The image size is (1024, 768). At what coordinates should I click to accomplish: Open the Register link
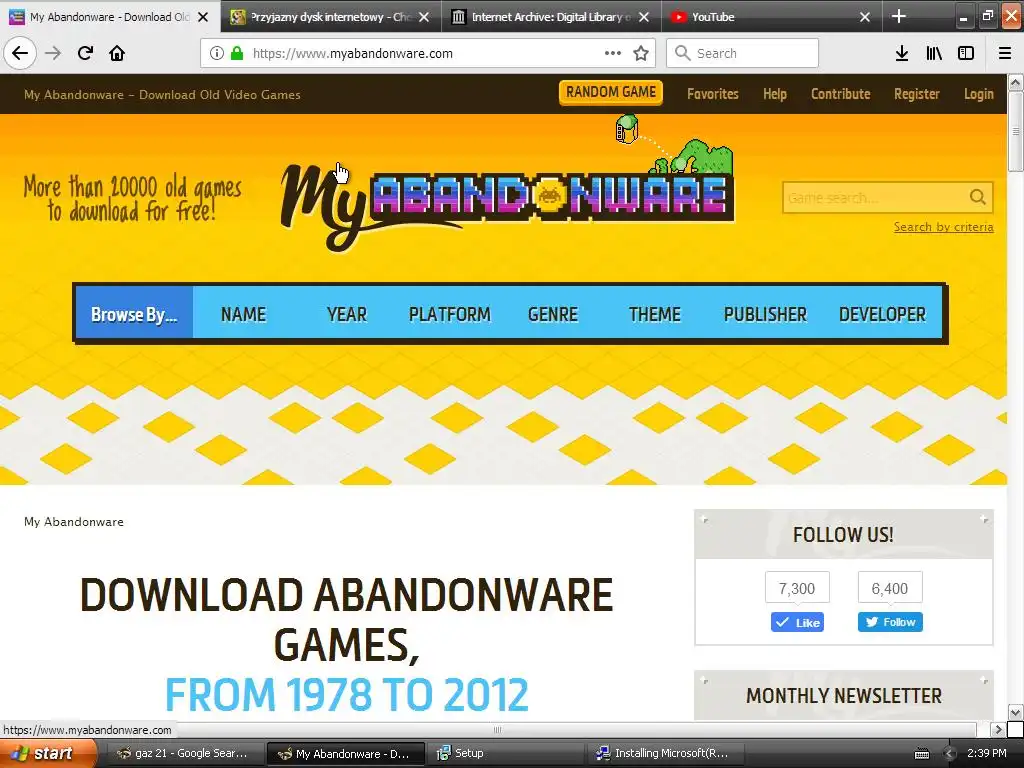pyautogui.click(x=917, y=94)
